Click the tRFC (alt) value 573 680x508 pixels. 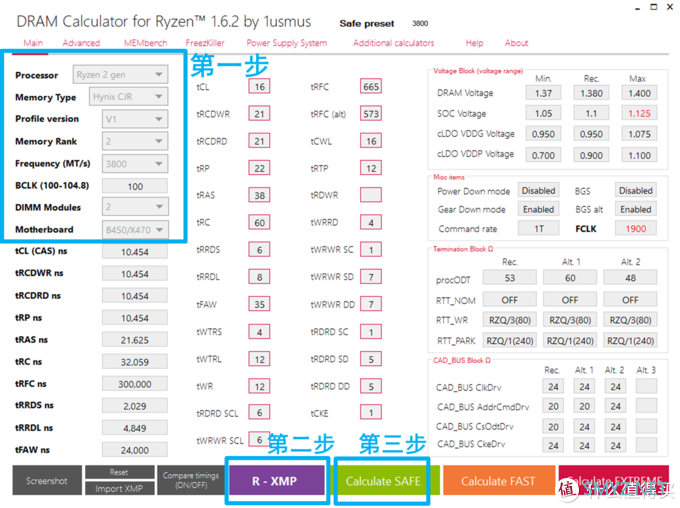[x=371, y=114]
